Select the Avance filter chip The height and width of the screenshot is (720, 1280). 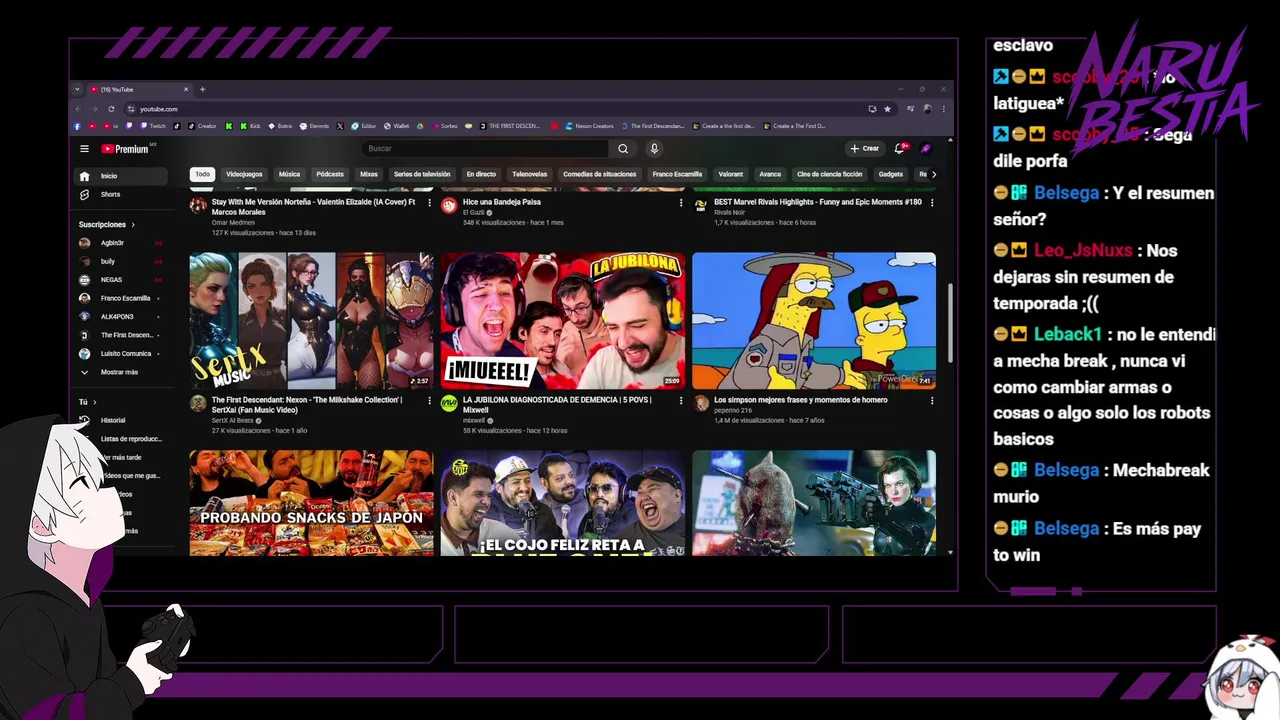tap(770, 174)
